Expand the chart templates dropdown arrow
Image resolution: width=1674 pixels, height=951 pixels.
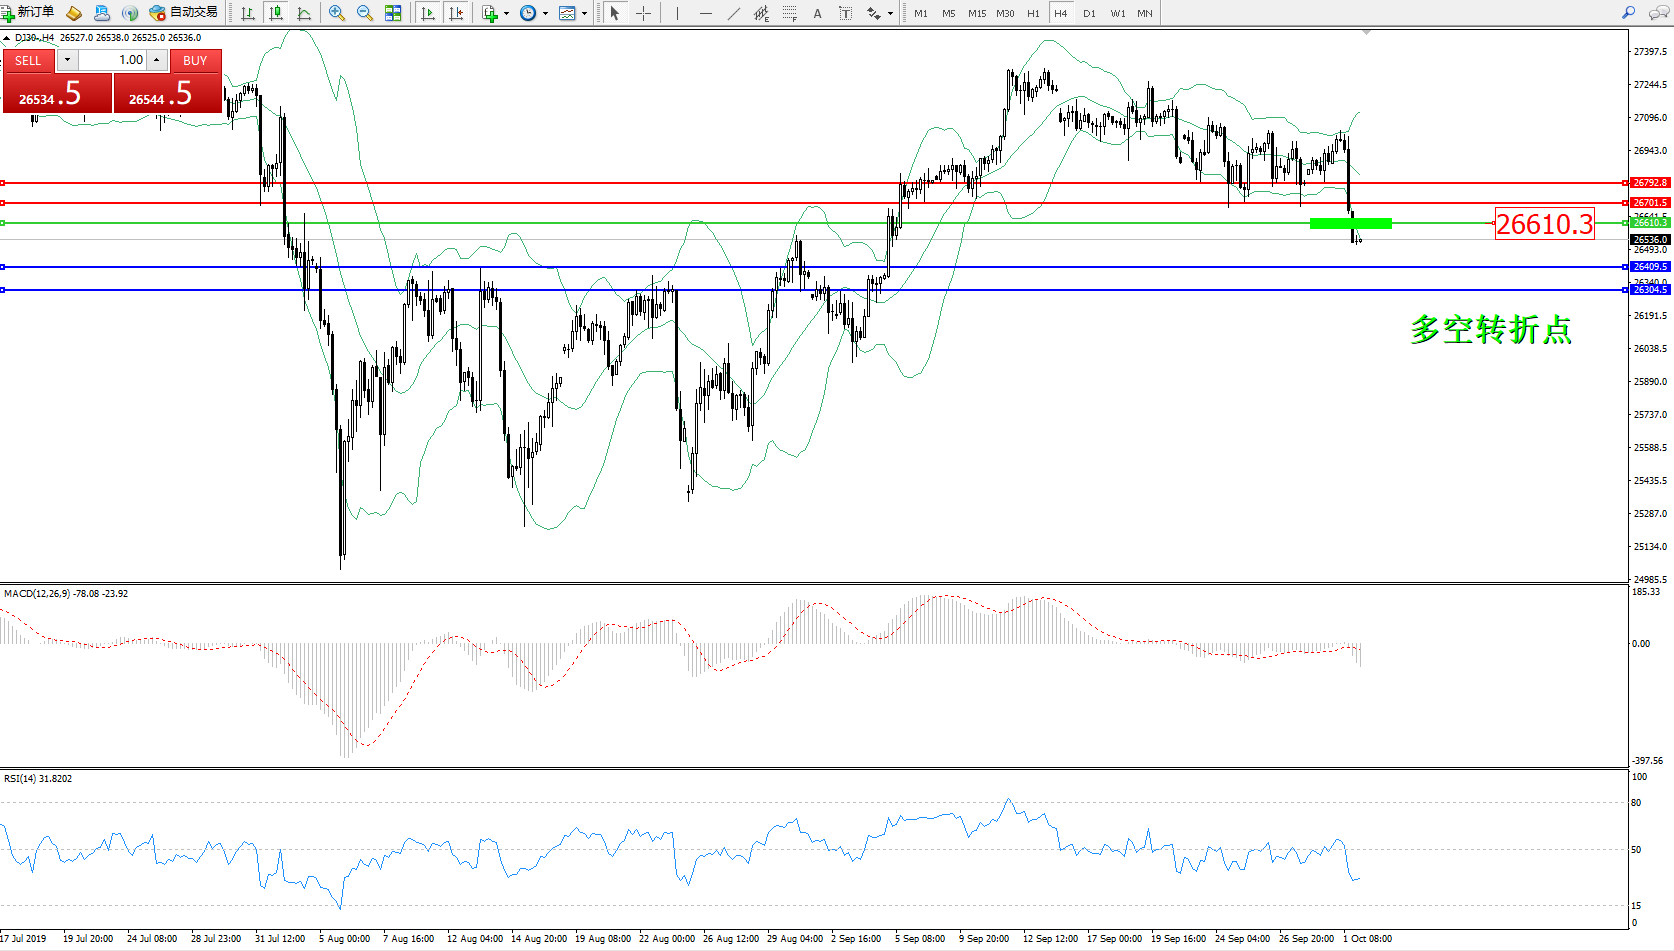coord(584,13)
